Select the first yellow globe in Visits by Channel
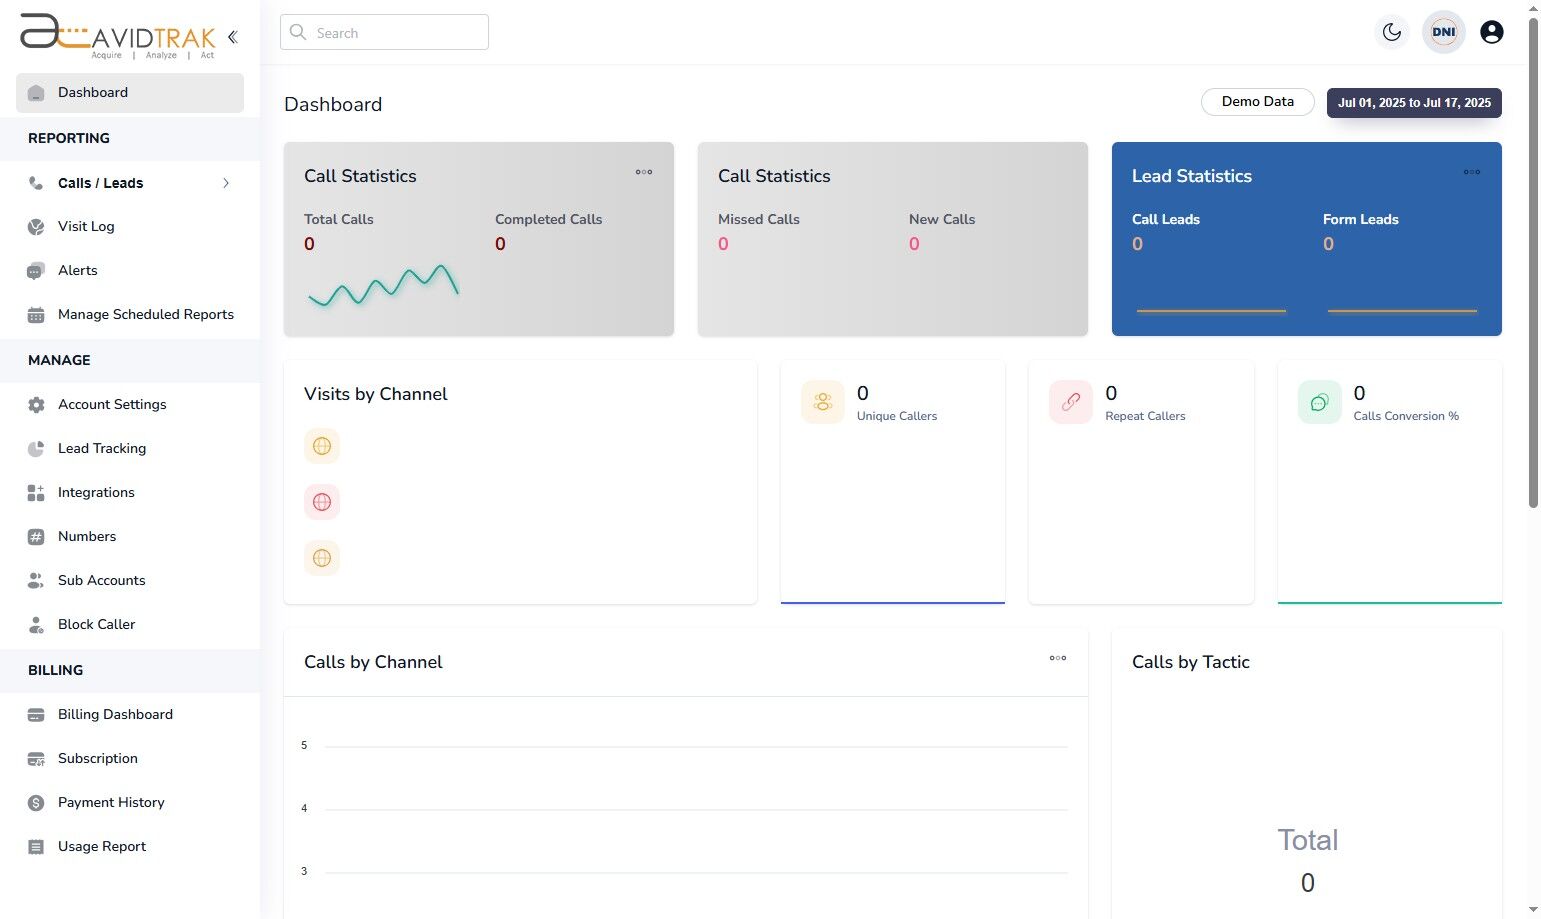 click(321, 445)
